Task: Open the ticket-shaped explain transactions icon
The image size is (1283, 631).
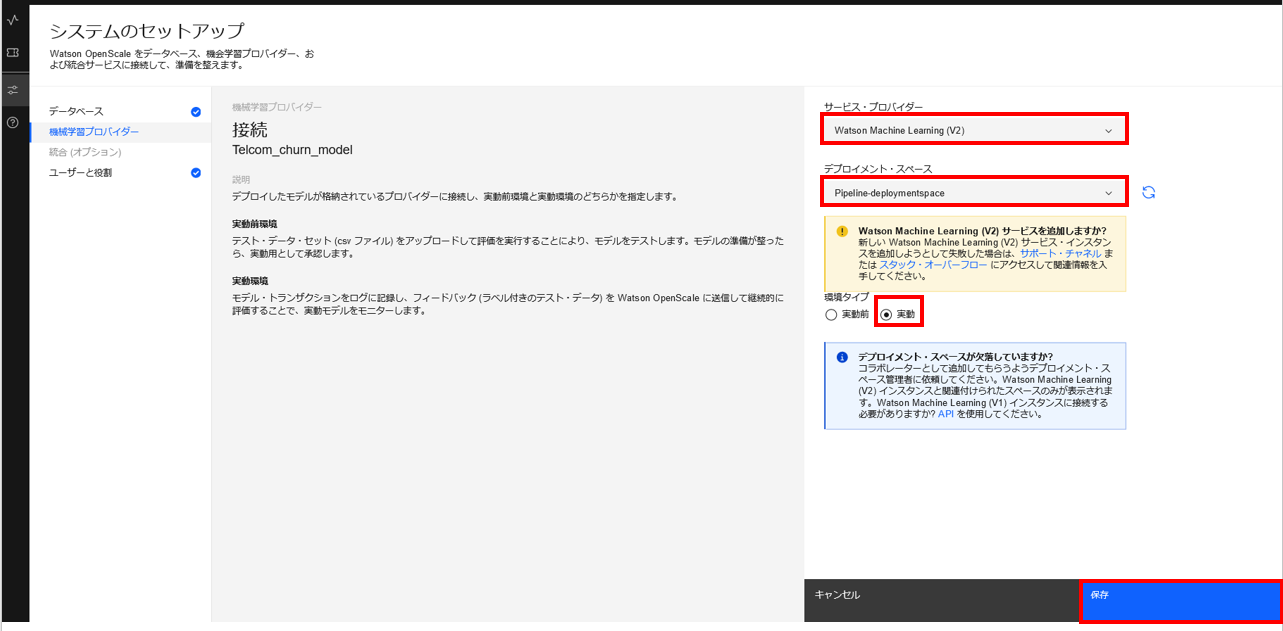Action: click(12, 52)
